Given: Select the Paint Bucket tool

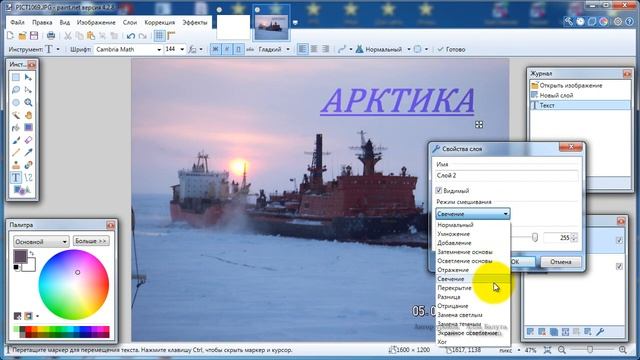Looking at the screenshot, I should (x=16, y=128).
